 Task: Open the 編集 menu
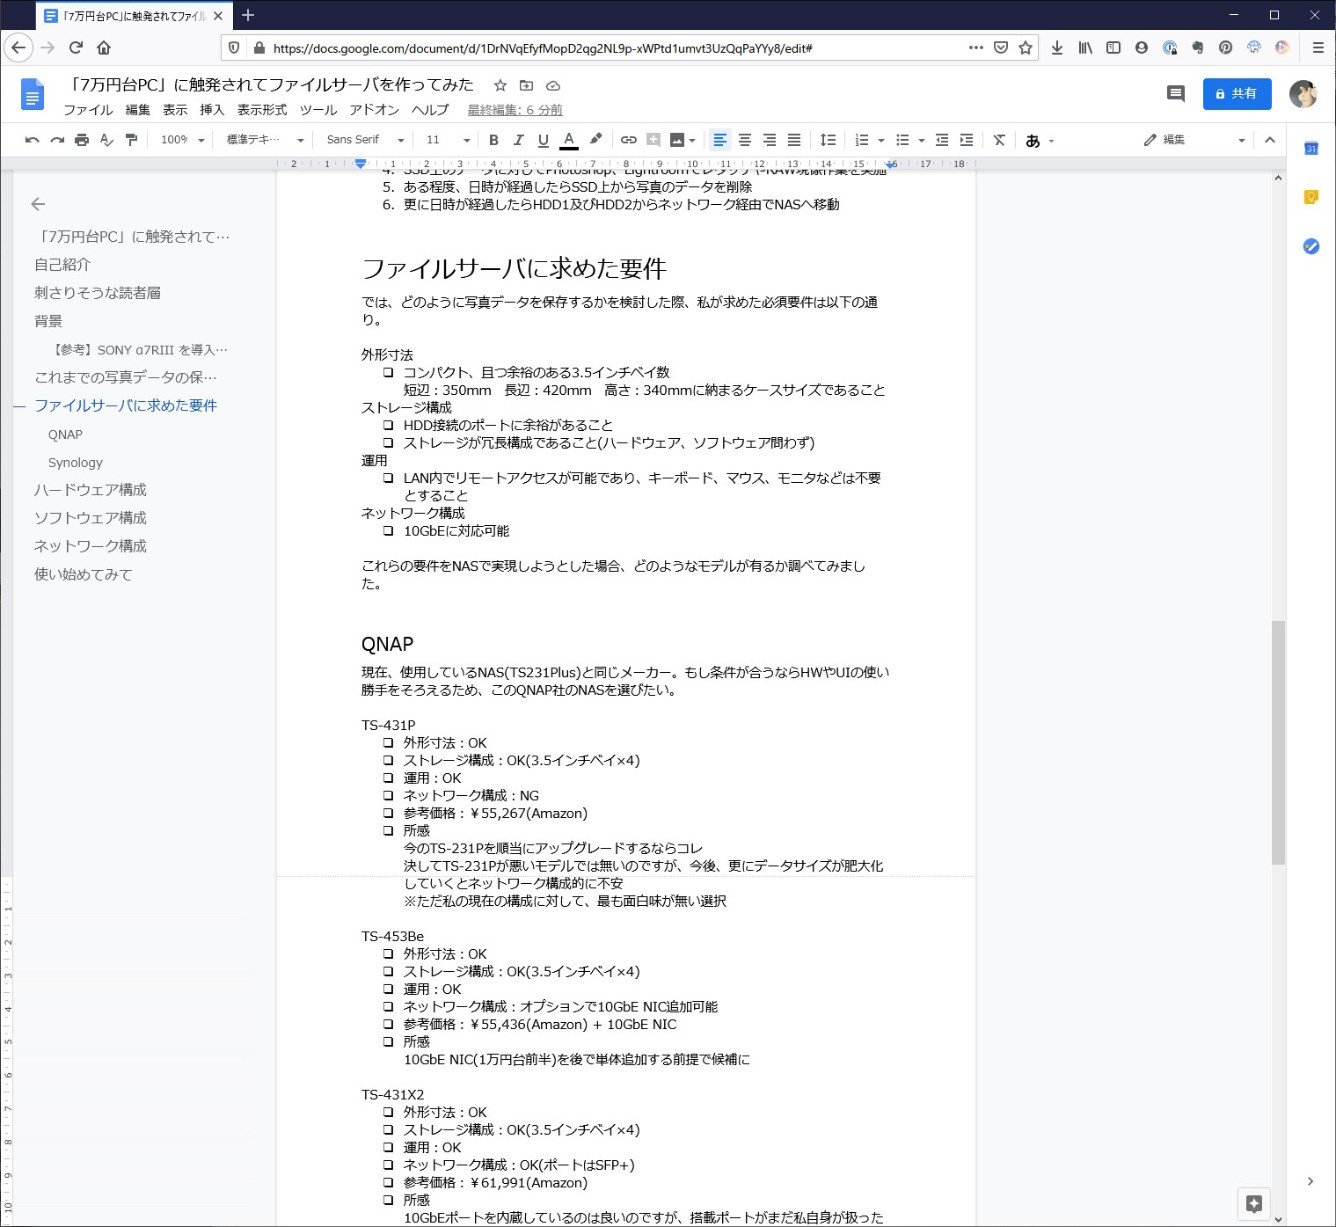(x=137, y=110)
